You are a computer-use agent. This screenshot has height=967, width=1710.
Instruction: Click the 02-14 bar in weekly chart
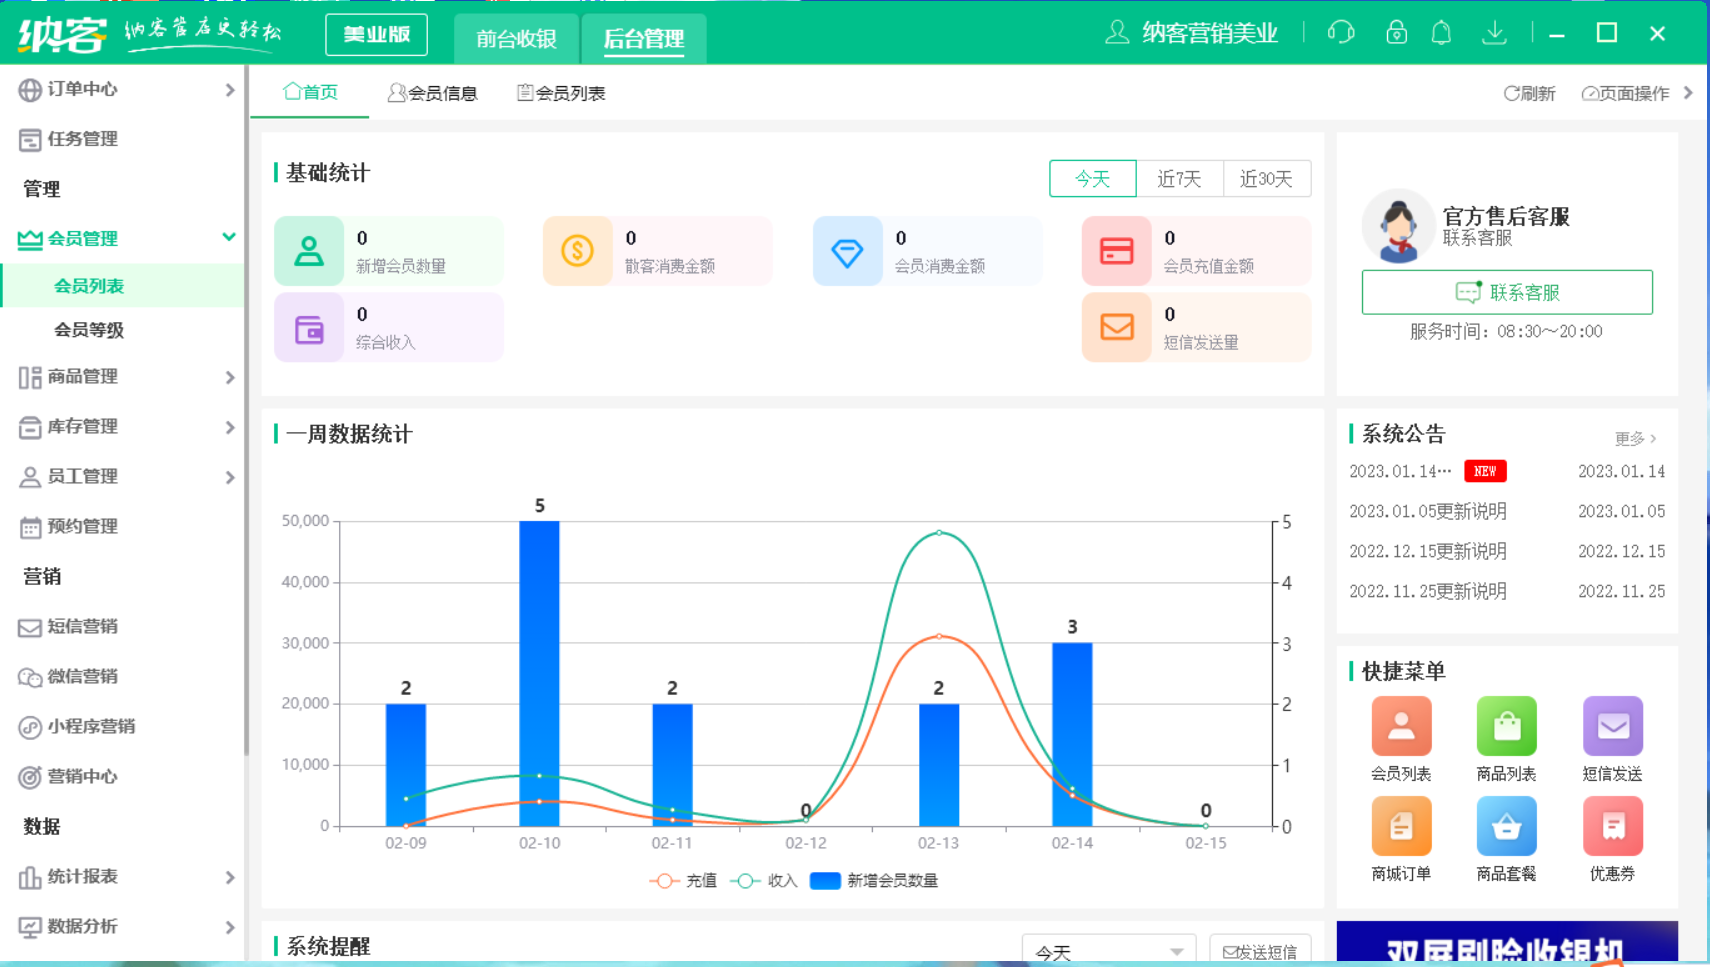click(x=1072, y=735)
